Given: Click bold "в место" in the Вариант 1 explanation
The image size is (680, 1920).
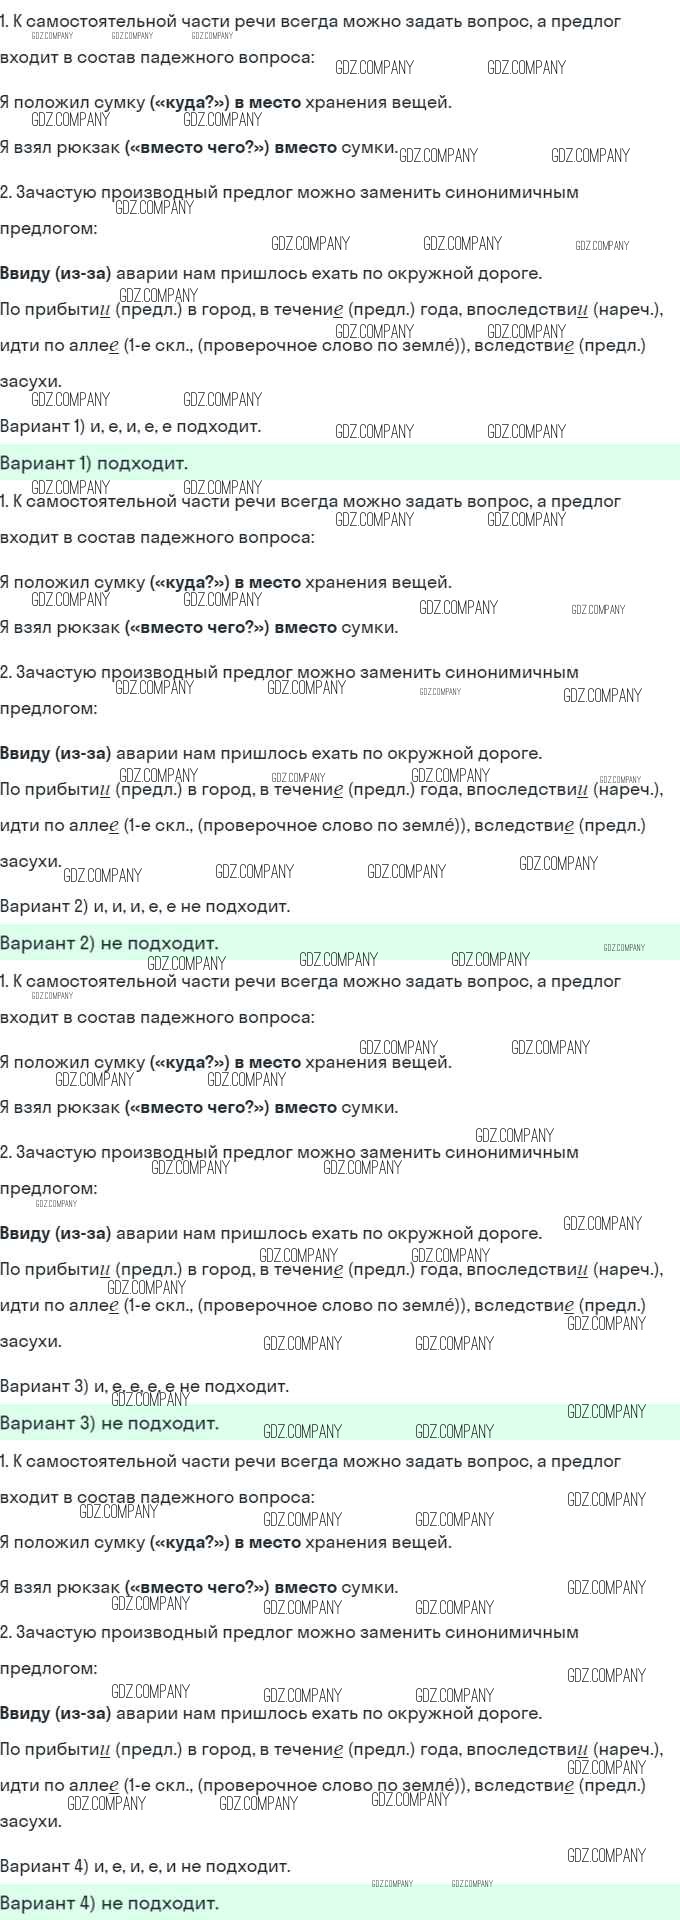Looking at the screenshot, I should click(x=267, y=102).
